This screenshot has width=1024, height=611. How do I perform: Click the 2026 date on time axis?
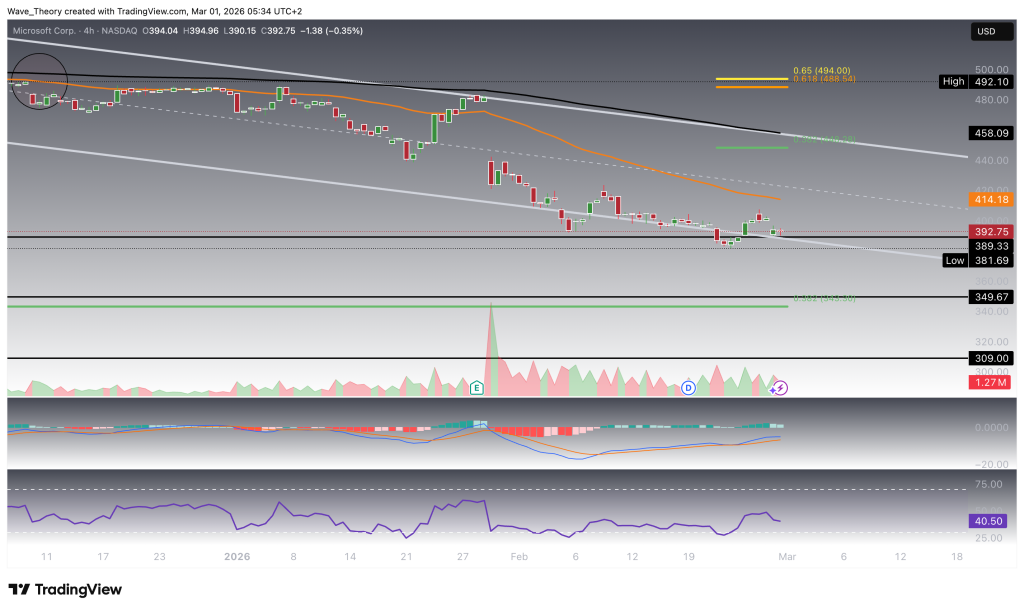click(236, 556)
